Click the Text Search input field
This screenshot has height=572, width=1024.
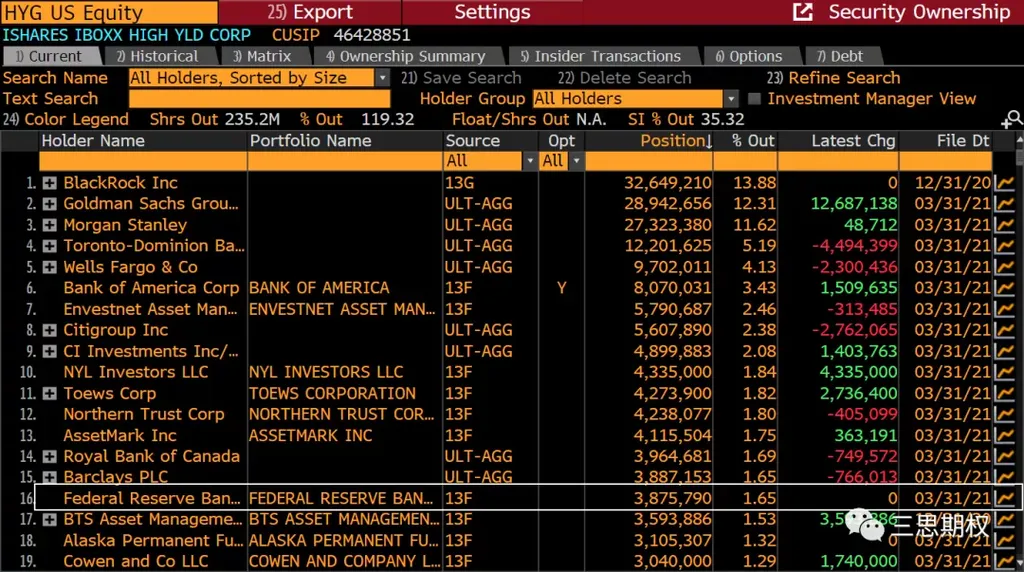[x=259, y=99]
